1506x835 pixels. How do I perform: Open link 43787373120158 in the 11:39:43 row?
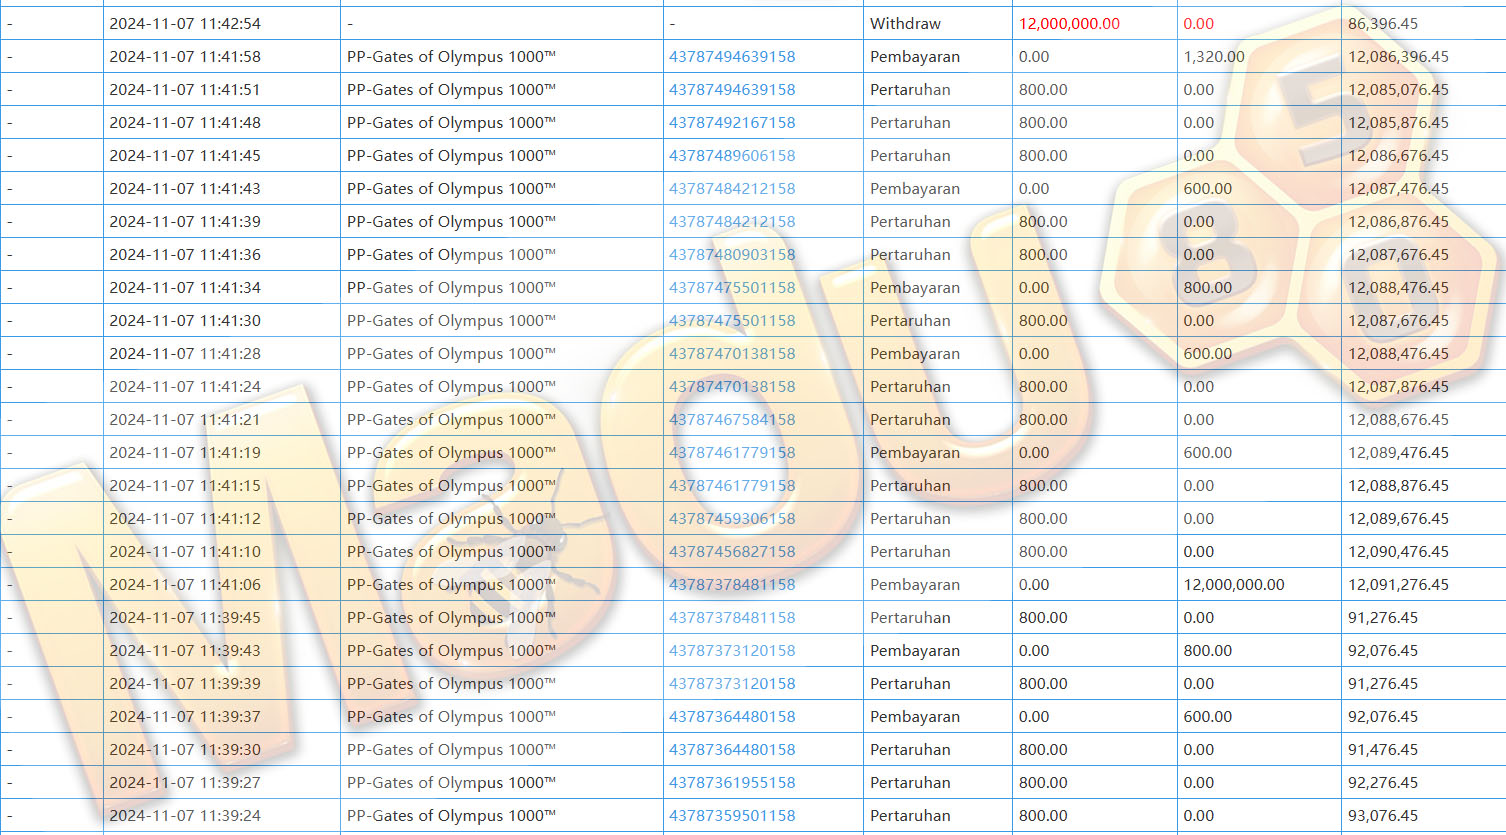(732, 651)
